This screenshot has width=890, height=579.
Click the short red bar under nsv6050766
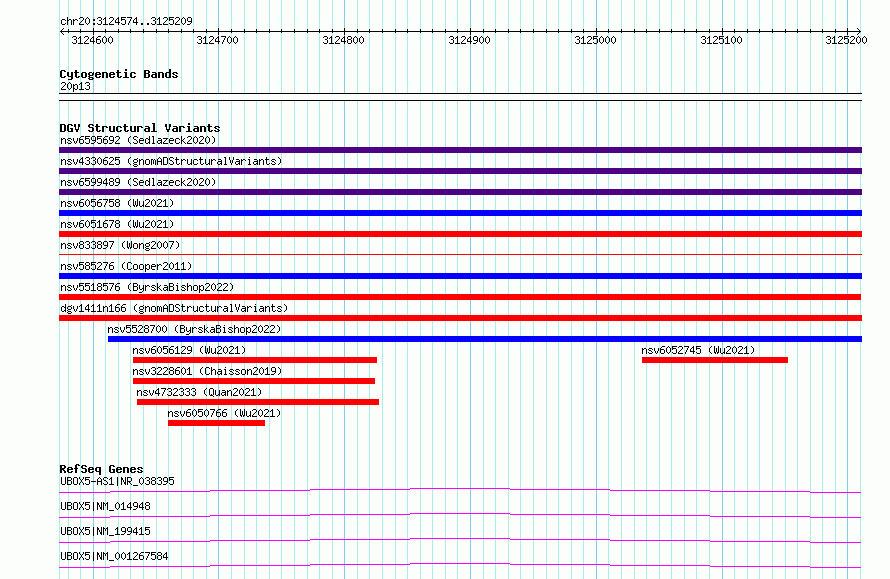coord(216,423)
